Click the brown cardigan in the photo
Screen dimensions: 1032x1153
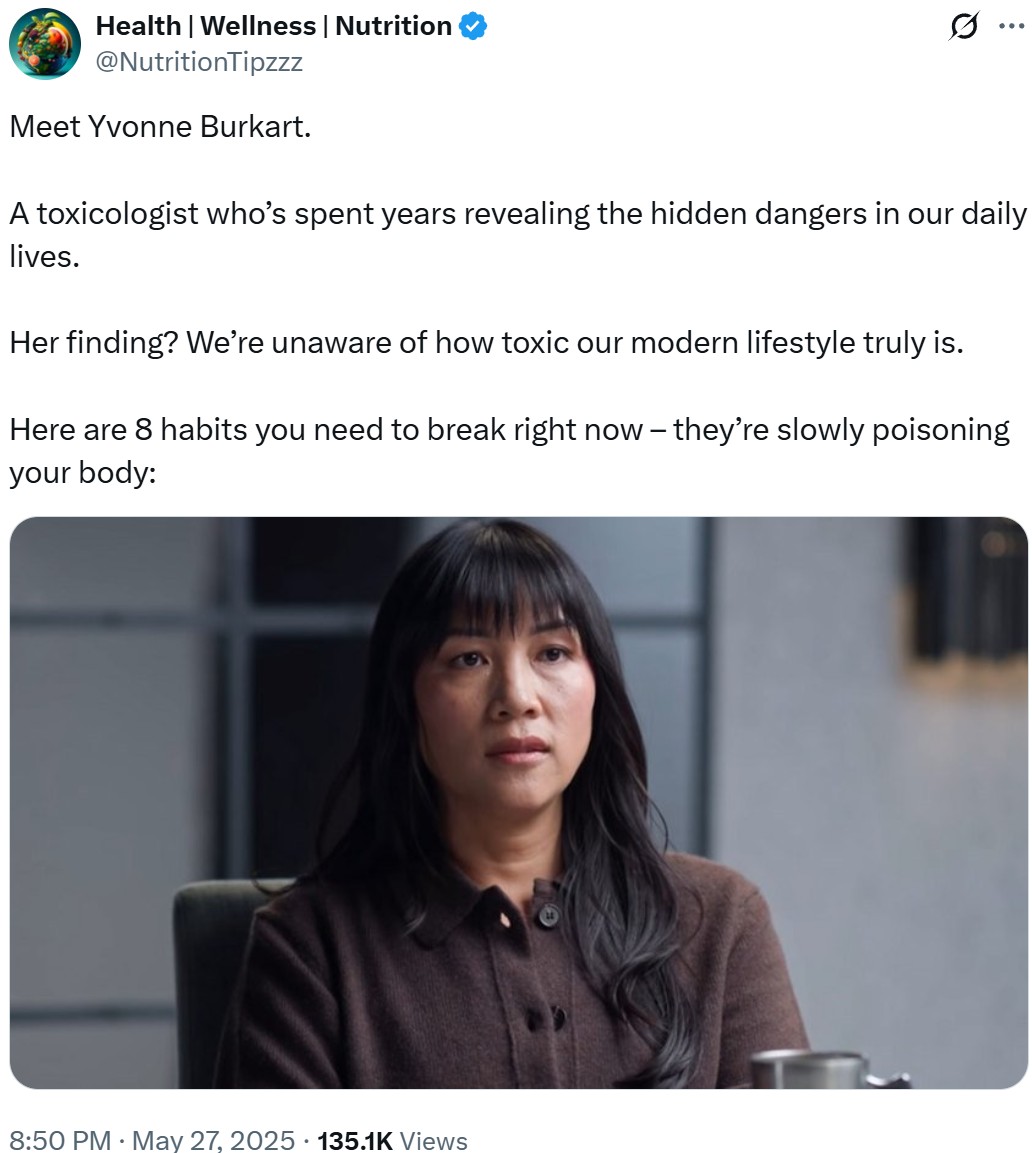(x=508, y=985)
